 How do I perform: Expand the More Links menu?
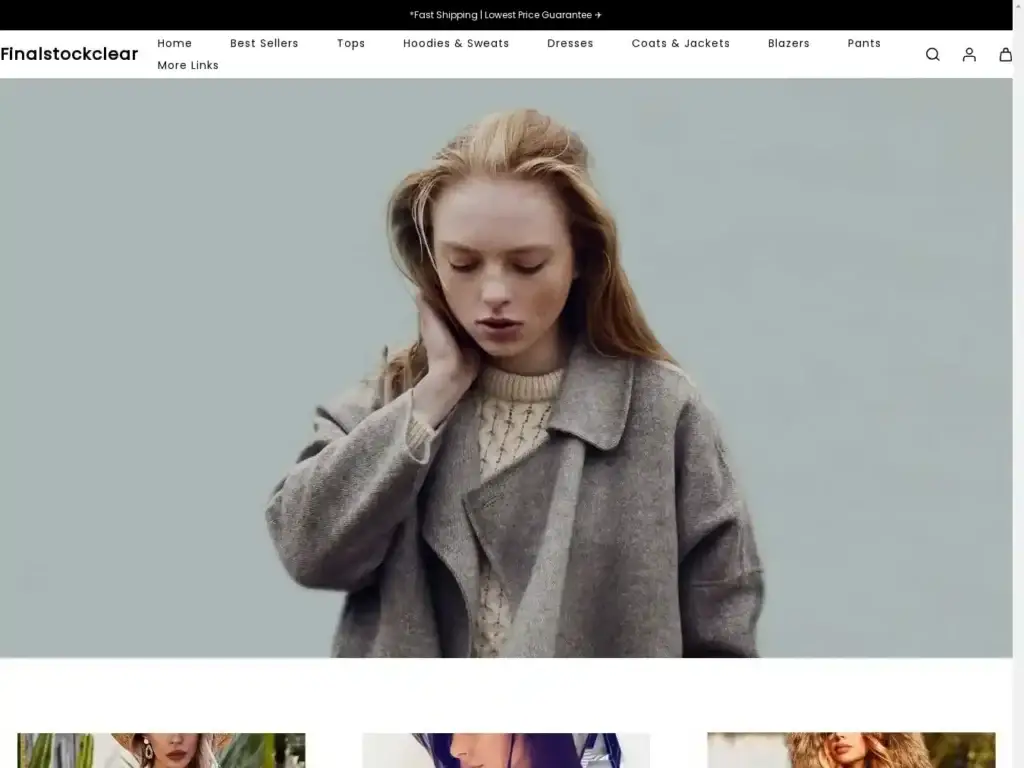point(187,65)
